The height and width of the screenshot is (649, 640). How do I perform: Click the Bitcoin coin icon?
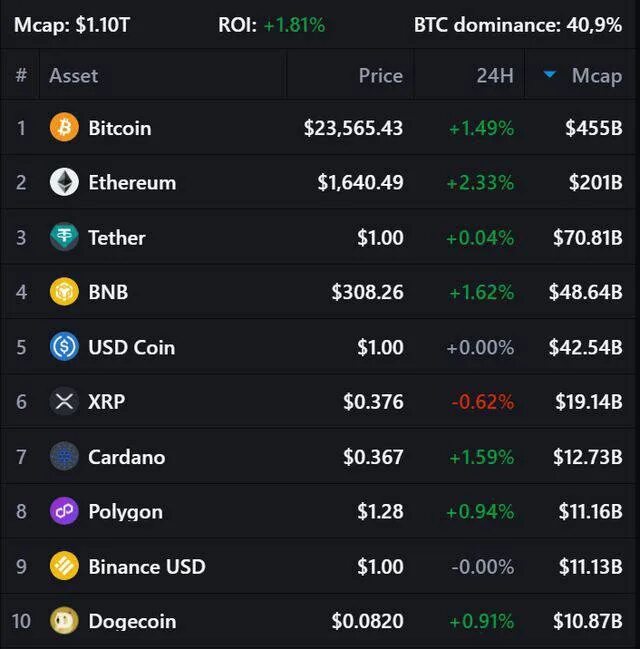tap(64, 127)
